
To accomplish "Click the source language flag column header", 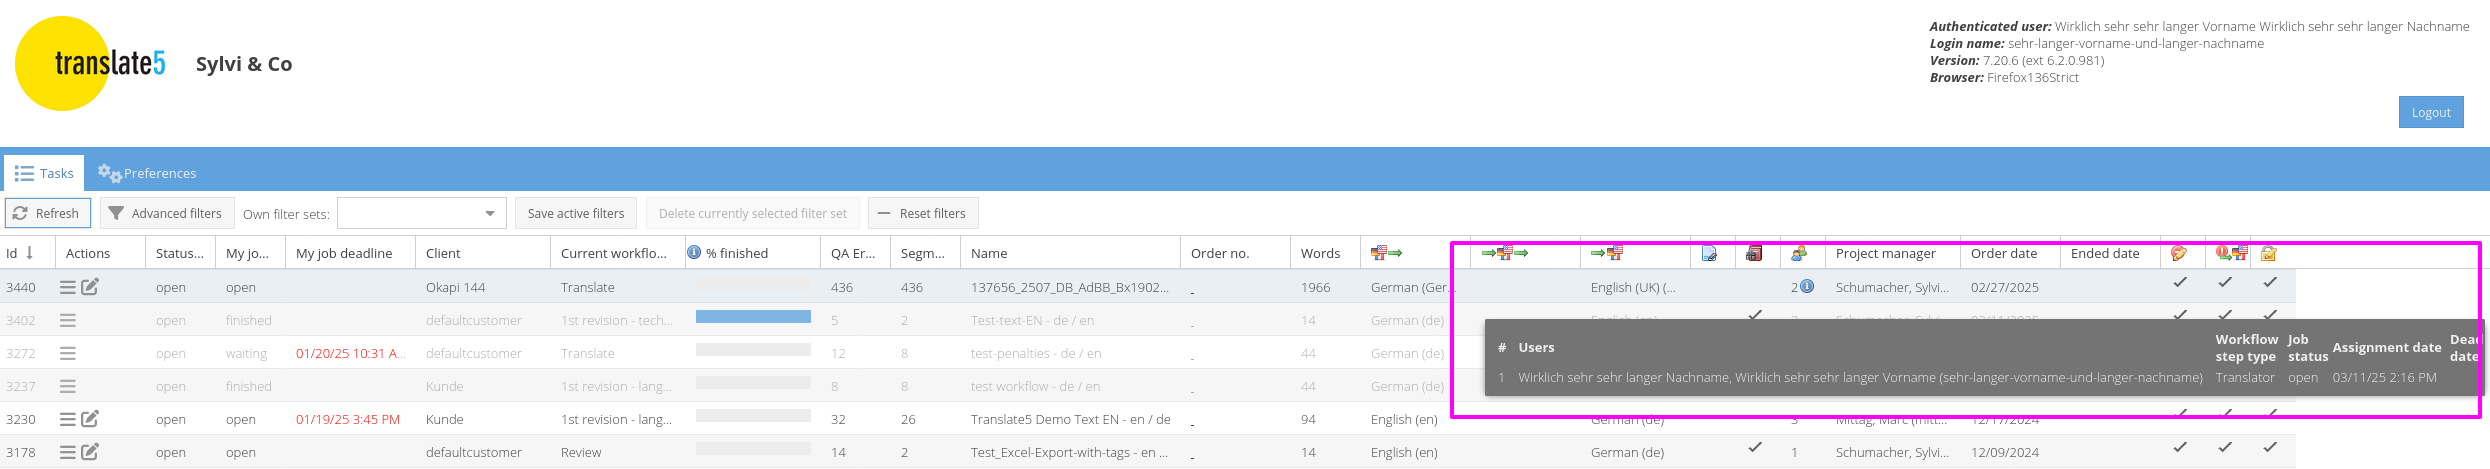I will 1386,253.
